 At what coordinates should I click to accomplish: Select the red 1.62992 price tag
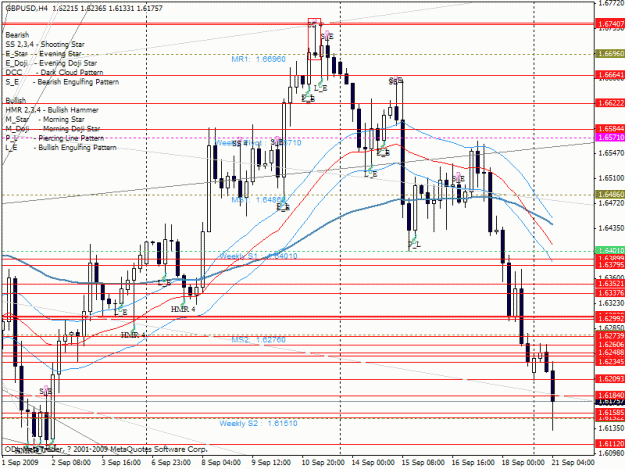pyautogui.click(x=609, y=318)
